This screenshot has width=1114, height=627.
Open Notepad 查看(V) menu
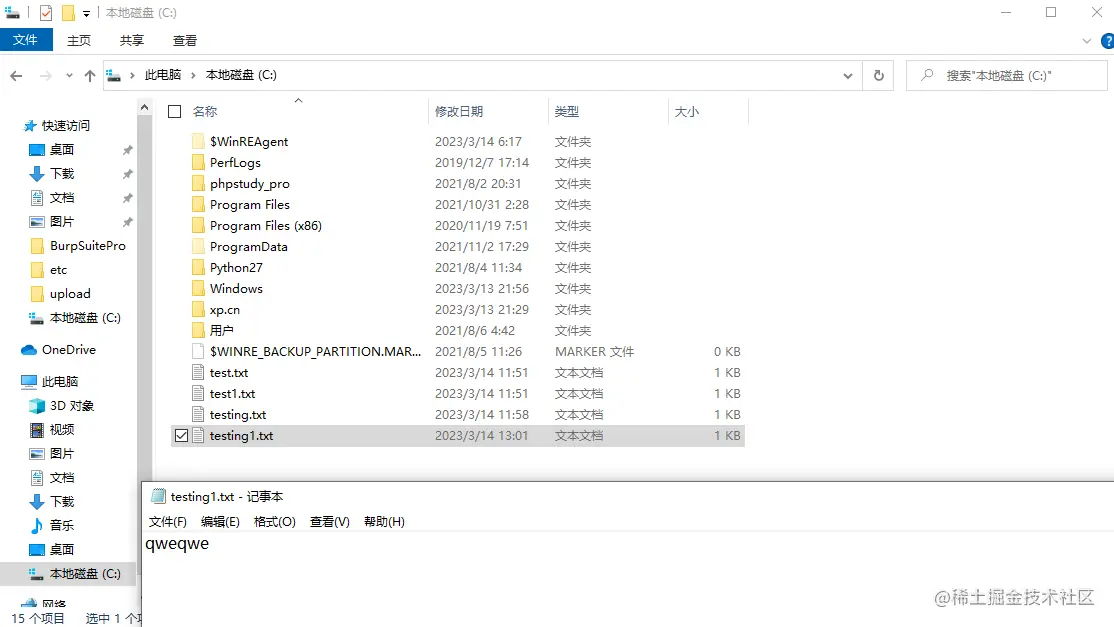click(x=330, y=522)
